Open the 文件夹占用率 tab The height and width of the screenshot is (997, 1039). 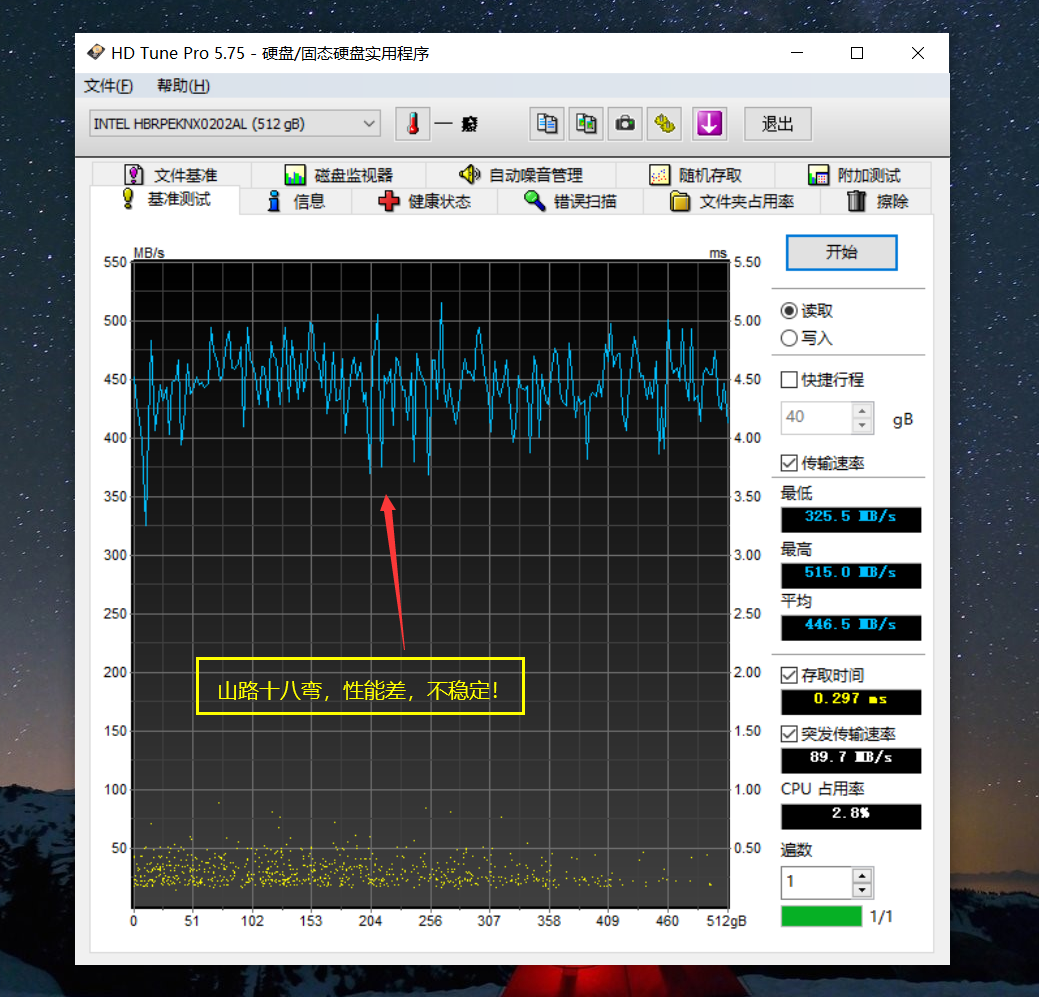click(x=732, y=201)
